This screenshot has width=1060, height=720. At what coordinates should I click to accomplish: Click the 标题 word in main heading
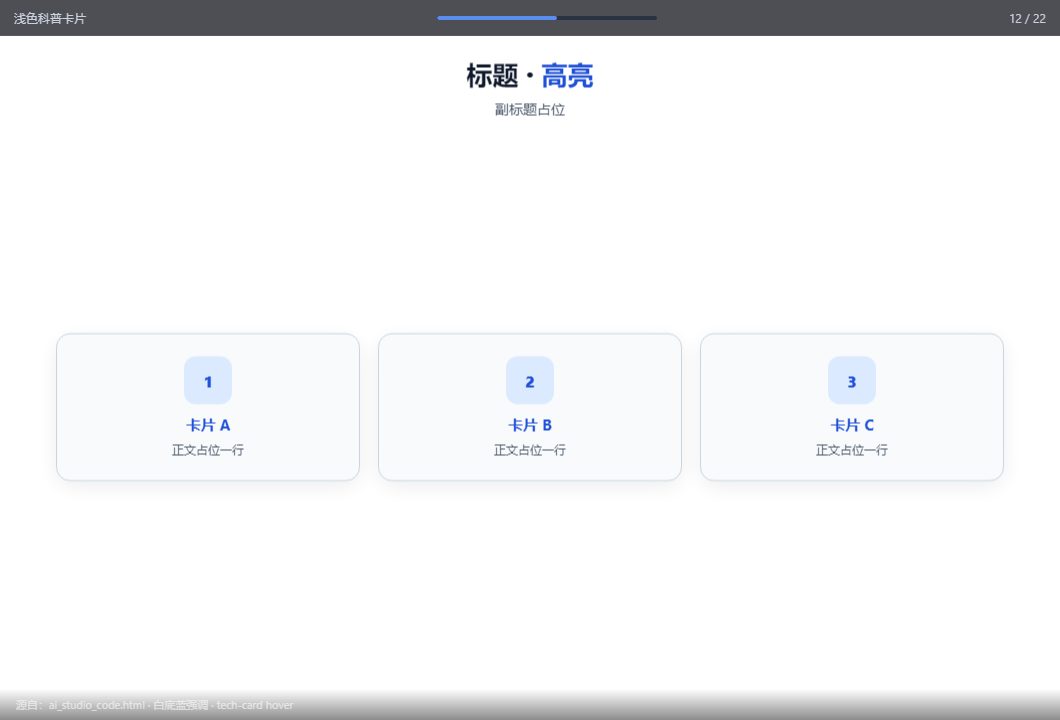coord(492,76)
